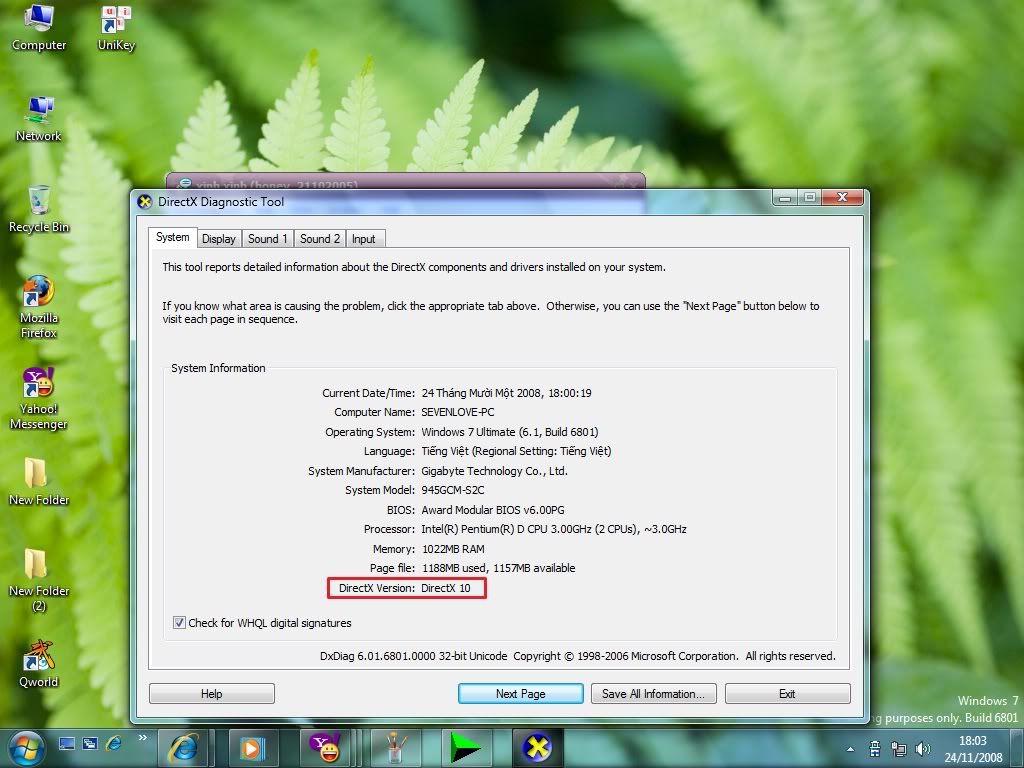This screenshot has height=768, width=1024.
Task: Open the Network desktop icon
Action: click(x=39, y=118)
